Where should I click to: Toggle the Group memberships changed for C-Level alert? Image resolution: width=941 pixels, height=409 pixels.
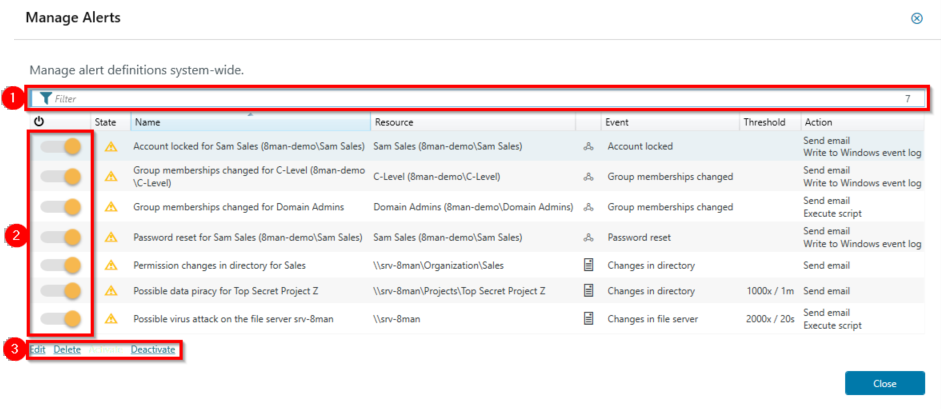(x=60, y=177)
